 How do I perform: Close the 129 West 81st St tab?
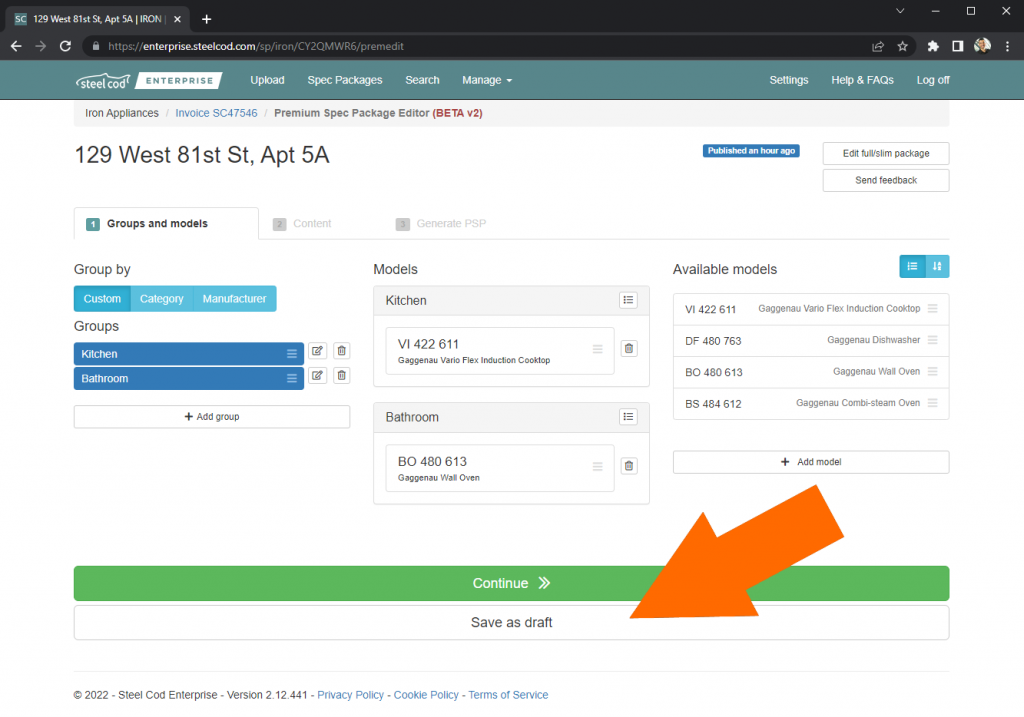(177, 19)
